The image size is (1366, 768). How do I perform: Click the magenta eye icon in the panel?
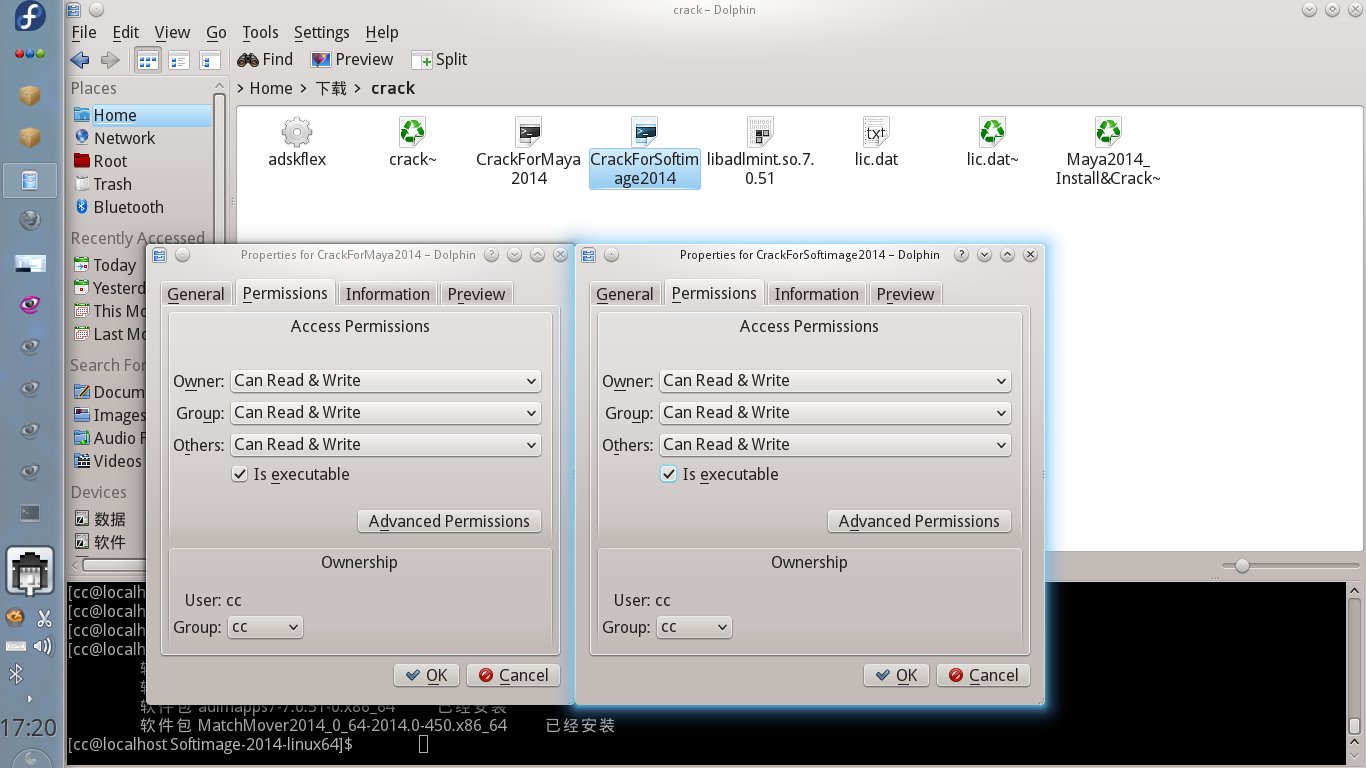pyautogui.click(x=30, y=305)
